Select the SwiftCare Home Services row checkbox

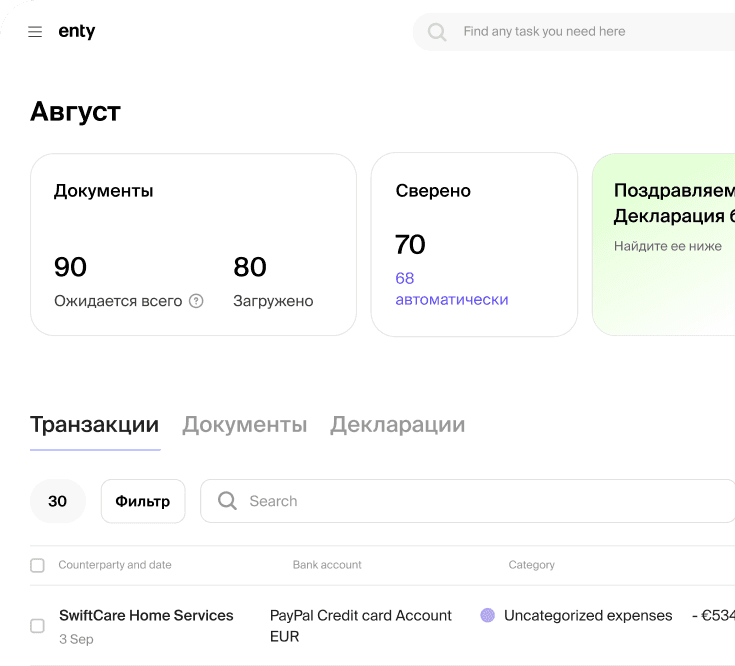click(38, 626)
